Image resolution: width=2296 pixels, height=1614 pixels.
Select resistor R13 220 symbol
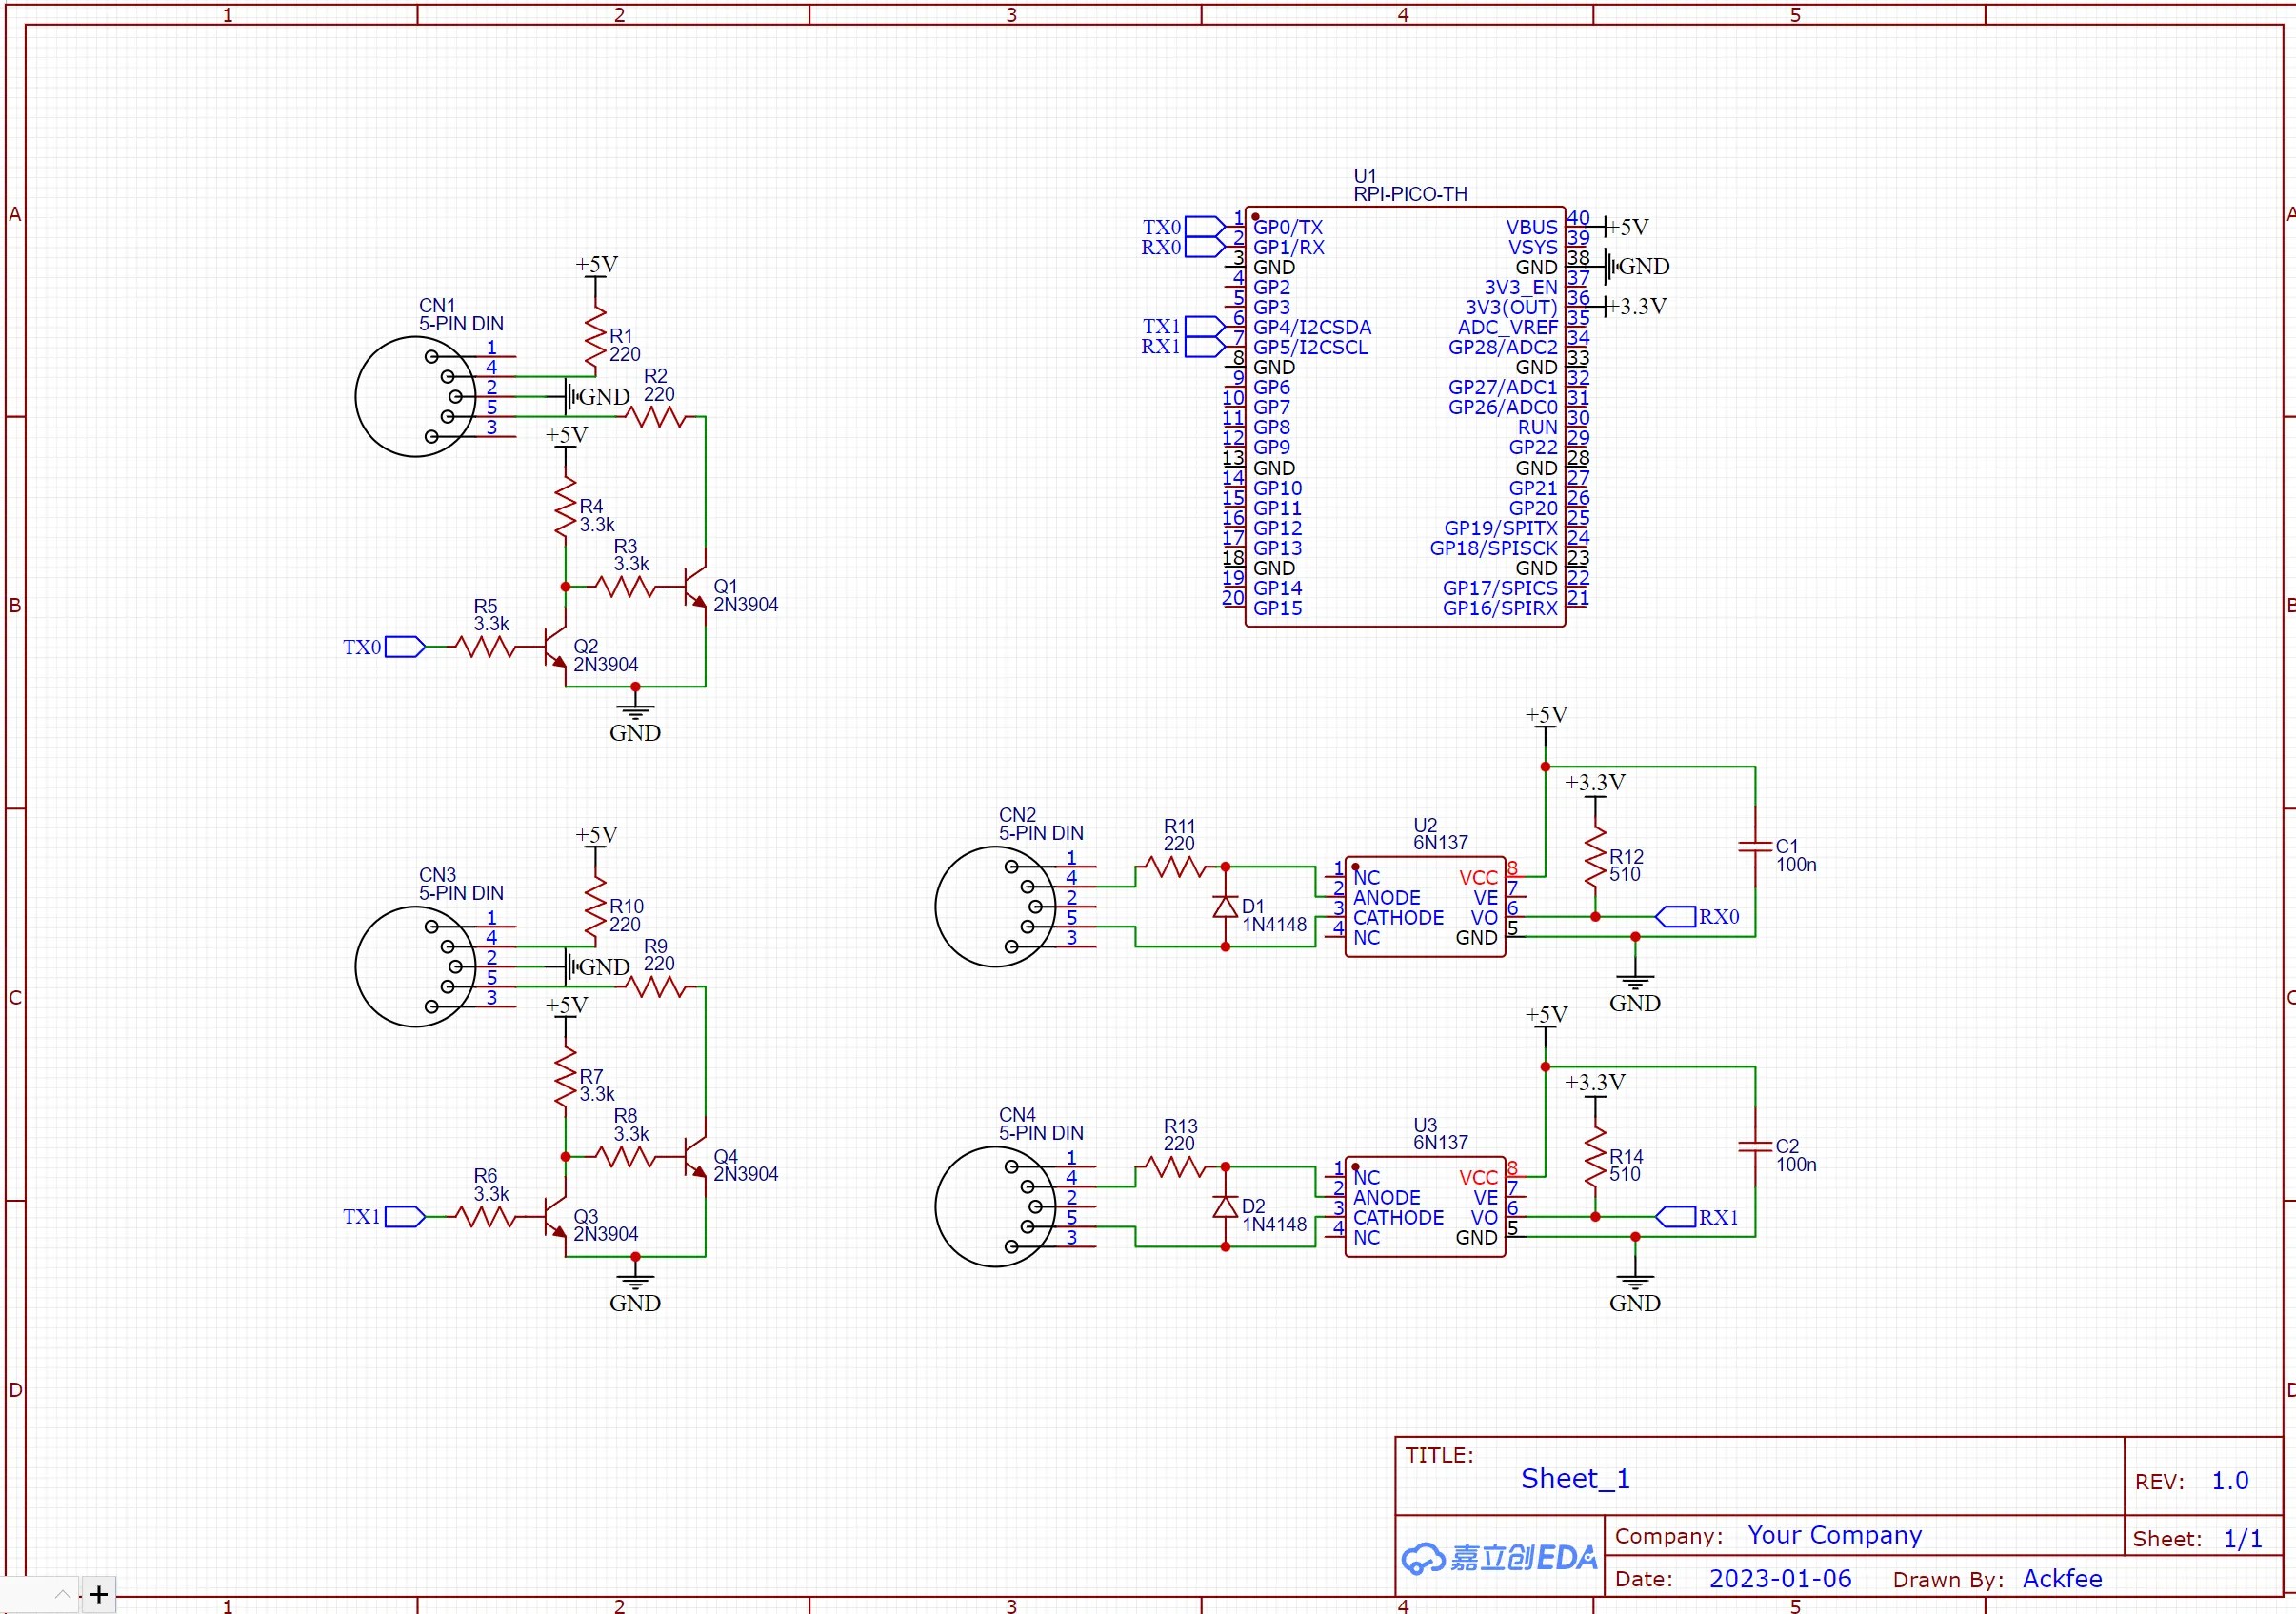coord(1176,1167)
